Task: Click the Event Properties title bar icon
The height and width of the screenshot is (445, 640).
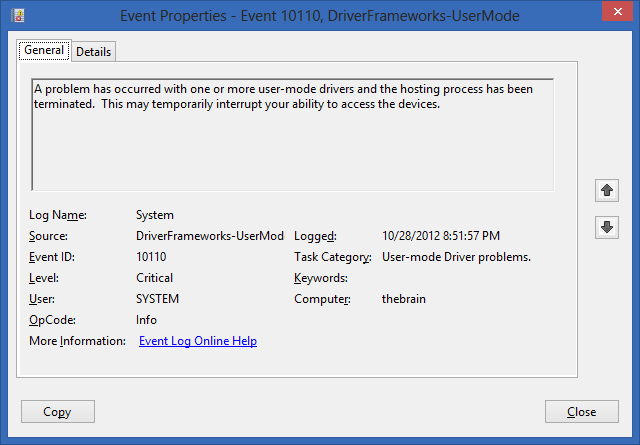Action: tap(18, 16)
